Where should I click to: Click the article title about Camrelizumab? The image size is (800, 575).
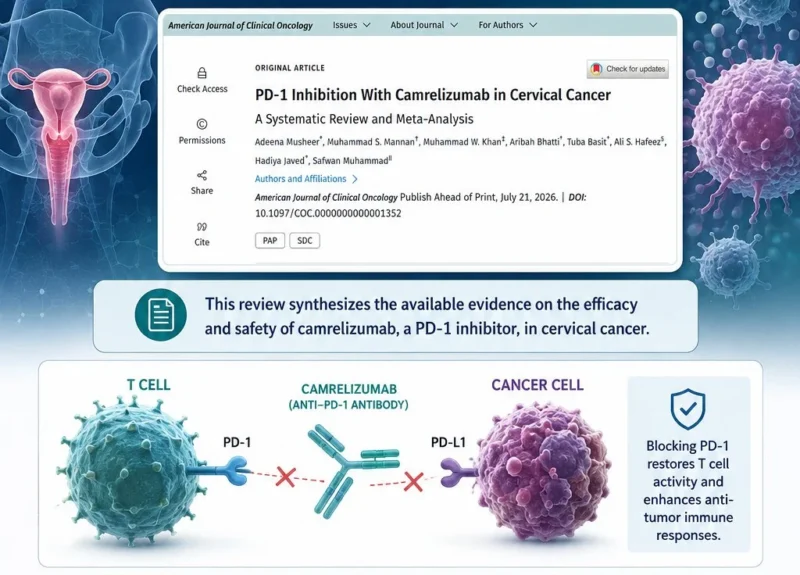coord(433,95)
